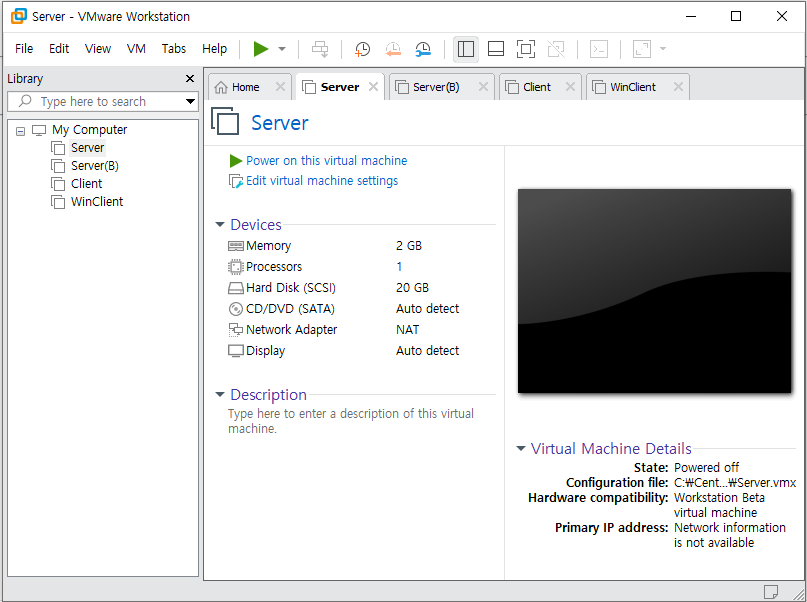Click the Processors device icon
The width and height of the screenshot is (807, 602).
click(235, 267)
